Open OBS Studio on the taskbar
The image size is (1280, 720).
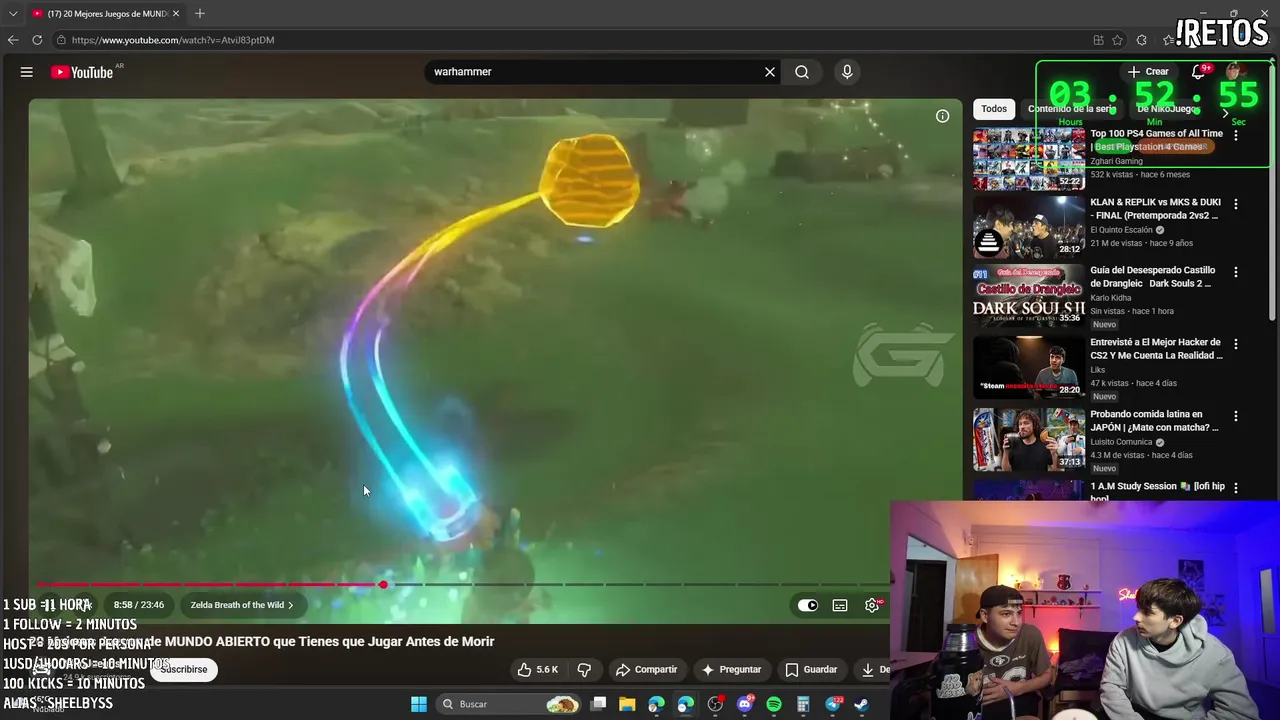[x=715, y=704]
